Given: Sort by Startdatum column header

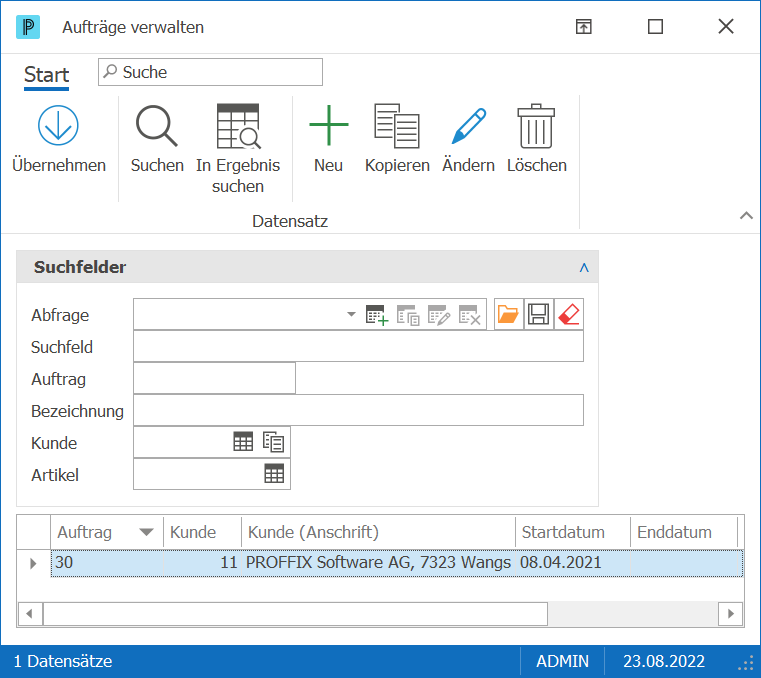Looking at the screenshot, I should [x=573, y=532].
